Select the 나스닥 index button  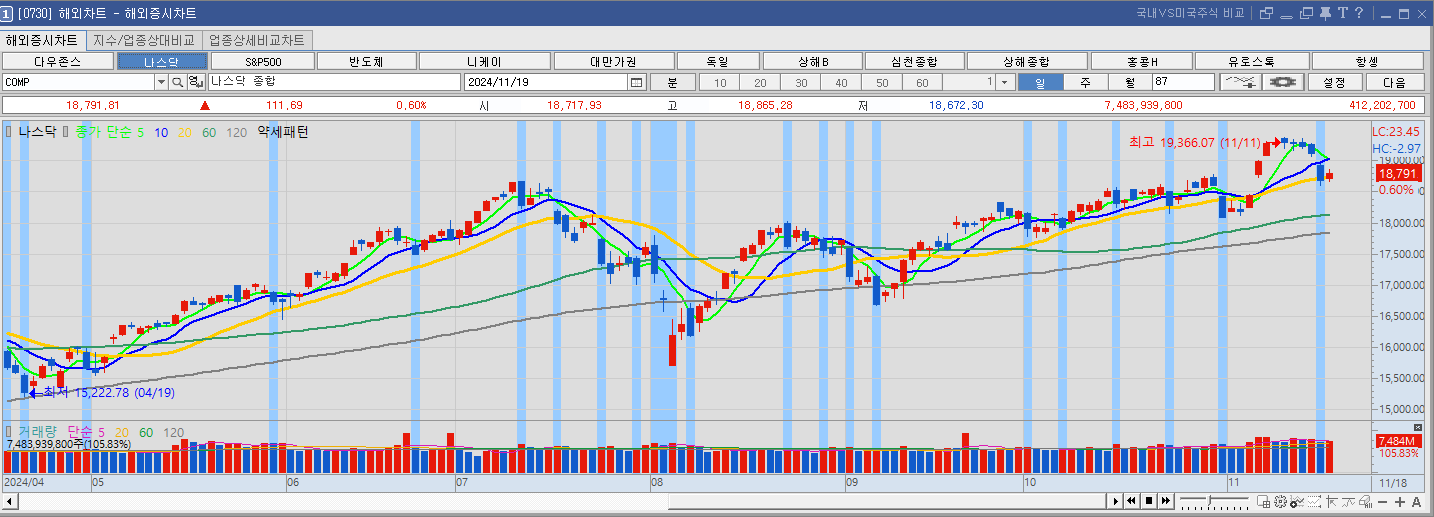162,61
